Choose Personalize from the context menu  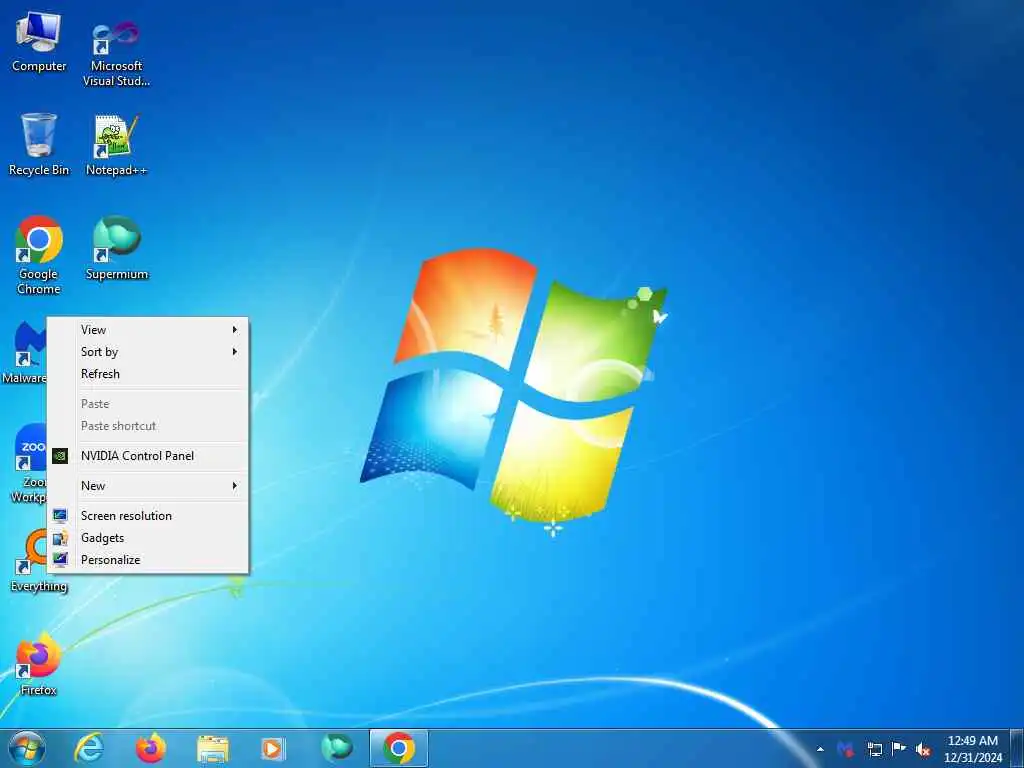(148, 560)
